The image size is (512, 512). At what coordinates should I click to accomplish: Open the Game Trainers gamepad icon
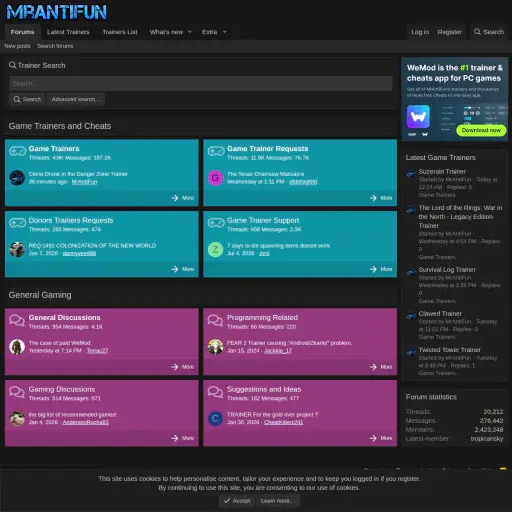point(17,151)
